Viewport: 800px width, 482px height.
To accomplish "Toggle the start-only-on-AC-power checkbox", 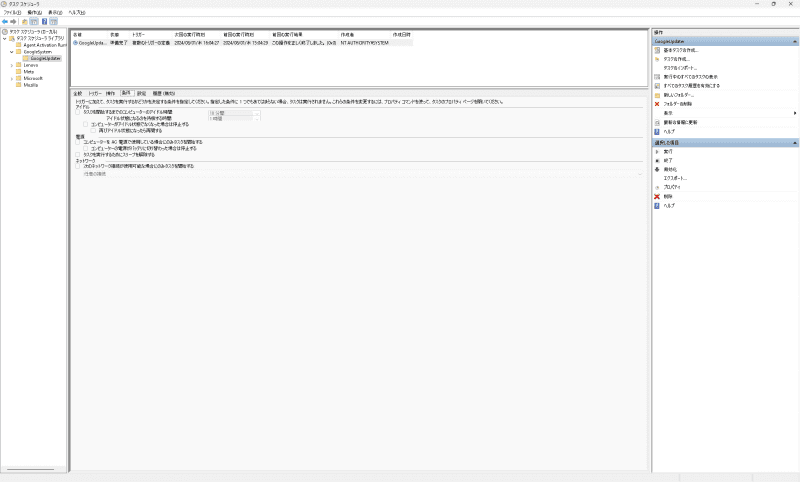I will [78, 142].
